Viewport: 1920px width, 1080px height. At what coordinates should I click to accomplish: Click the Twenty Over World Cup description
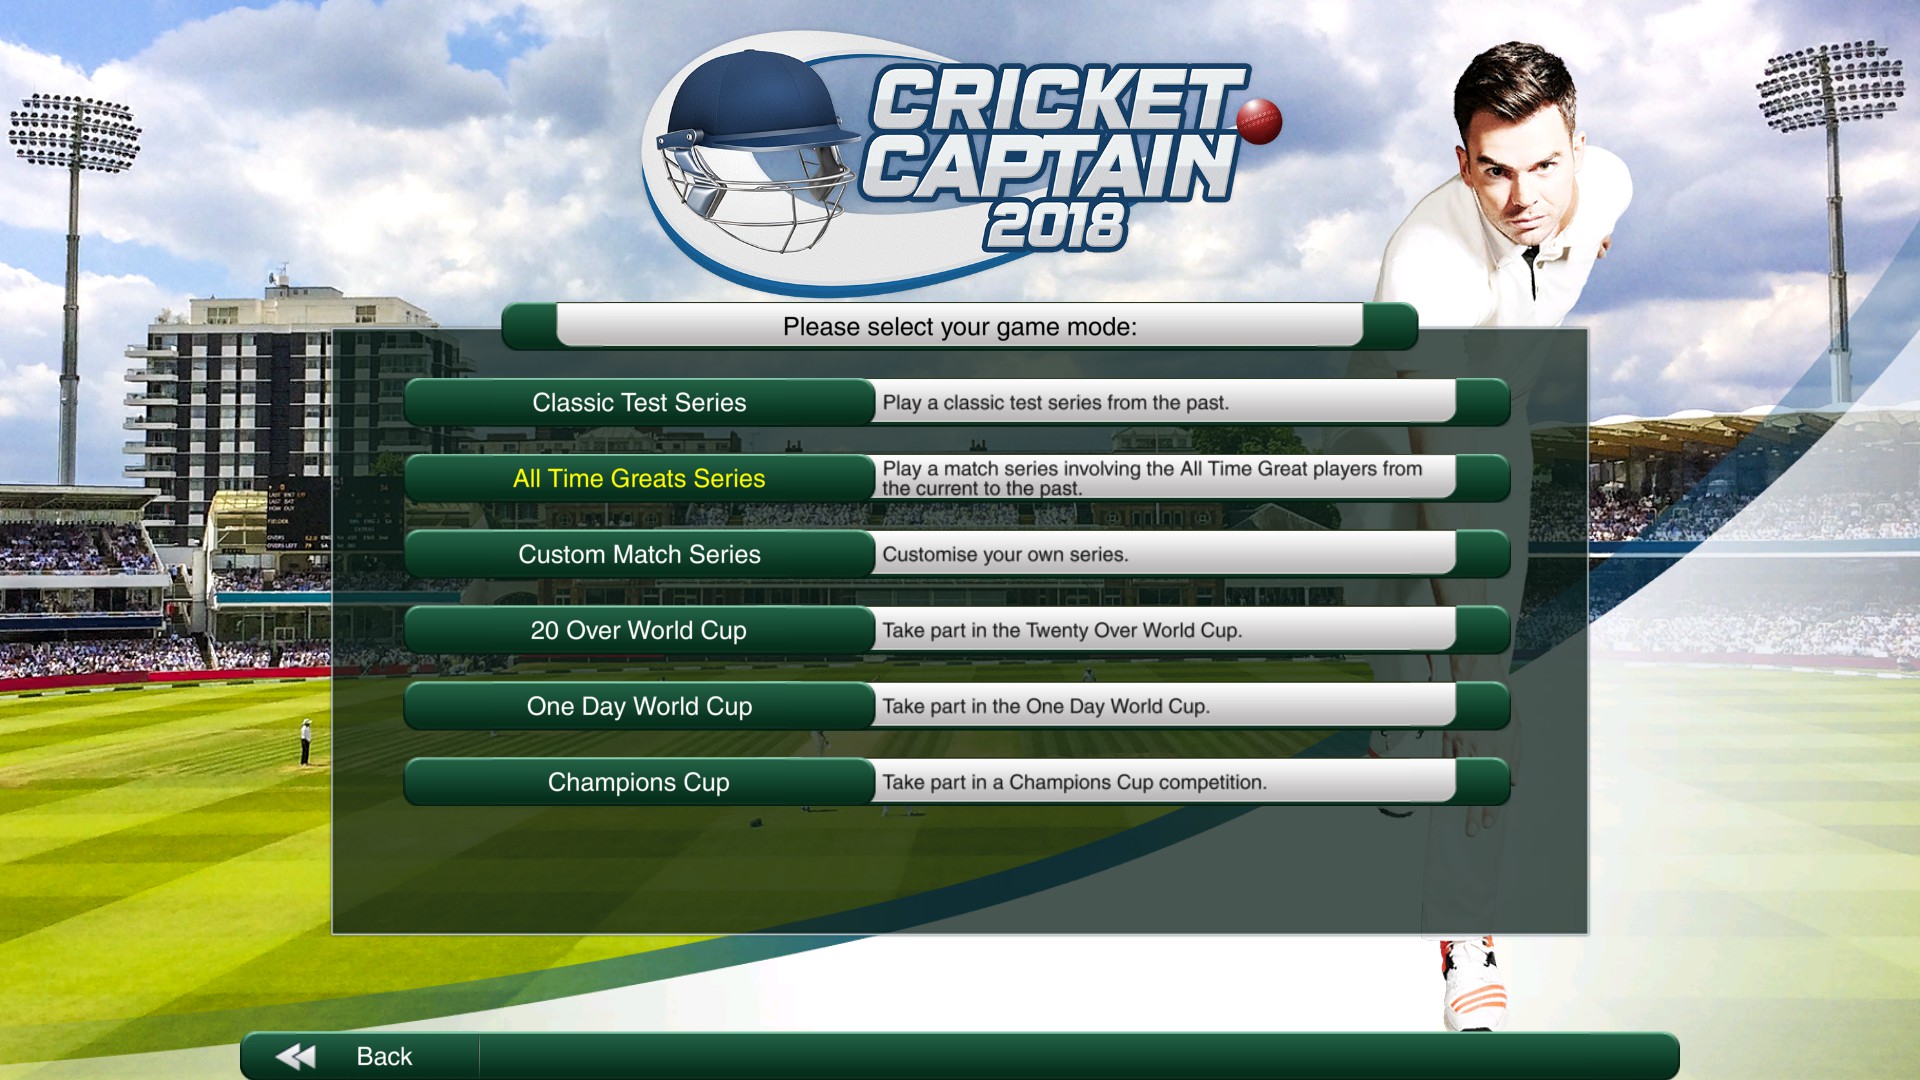coord(1062,631)
